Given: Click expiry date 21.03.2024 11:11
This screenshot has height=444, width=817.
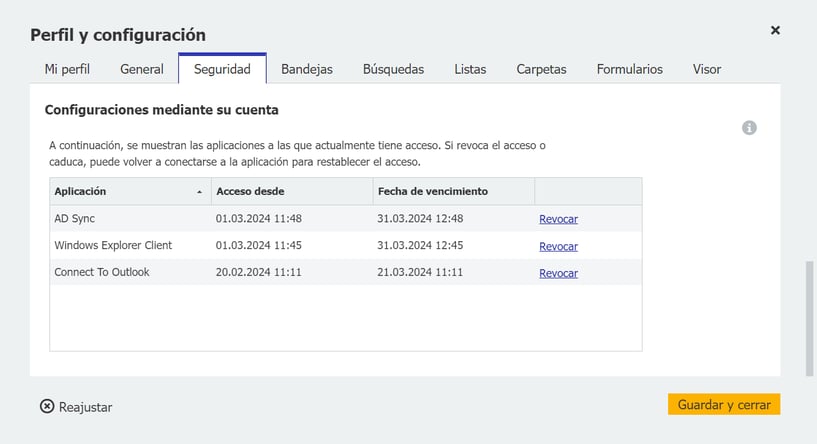Looking at the screenshot, I should [420, 272].
